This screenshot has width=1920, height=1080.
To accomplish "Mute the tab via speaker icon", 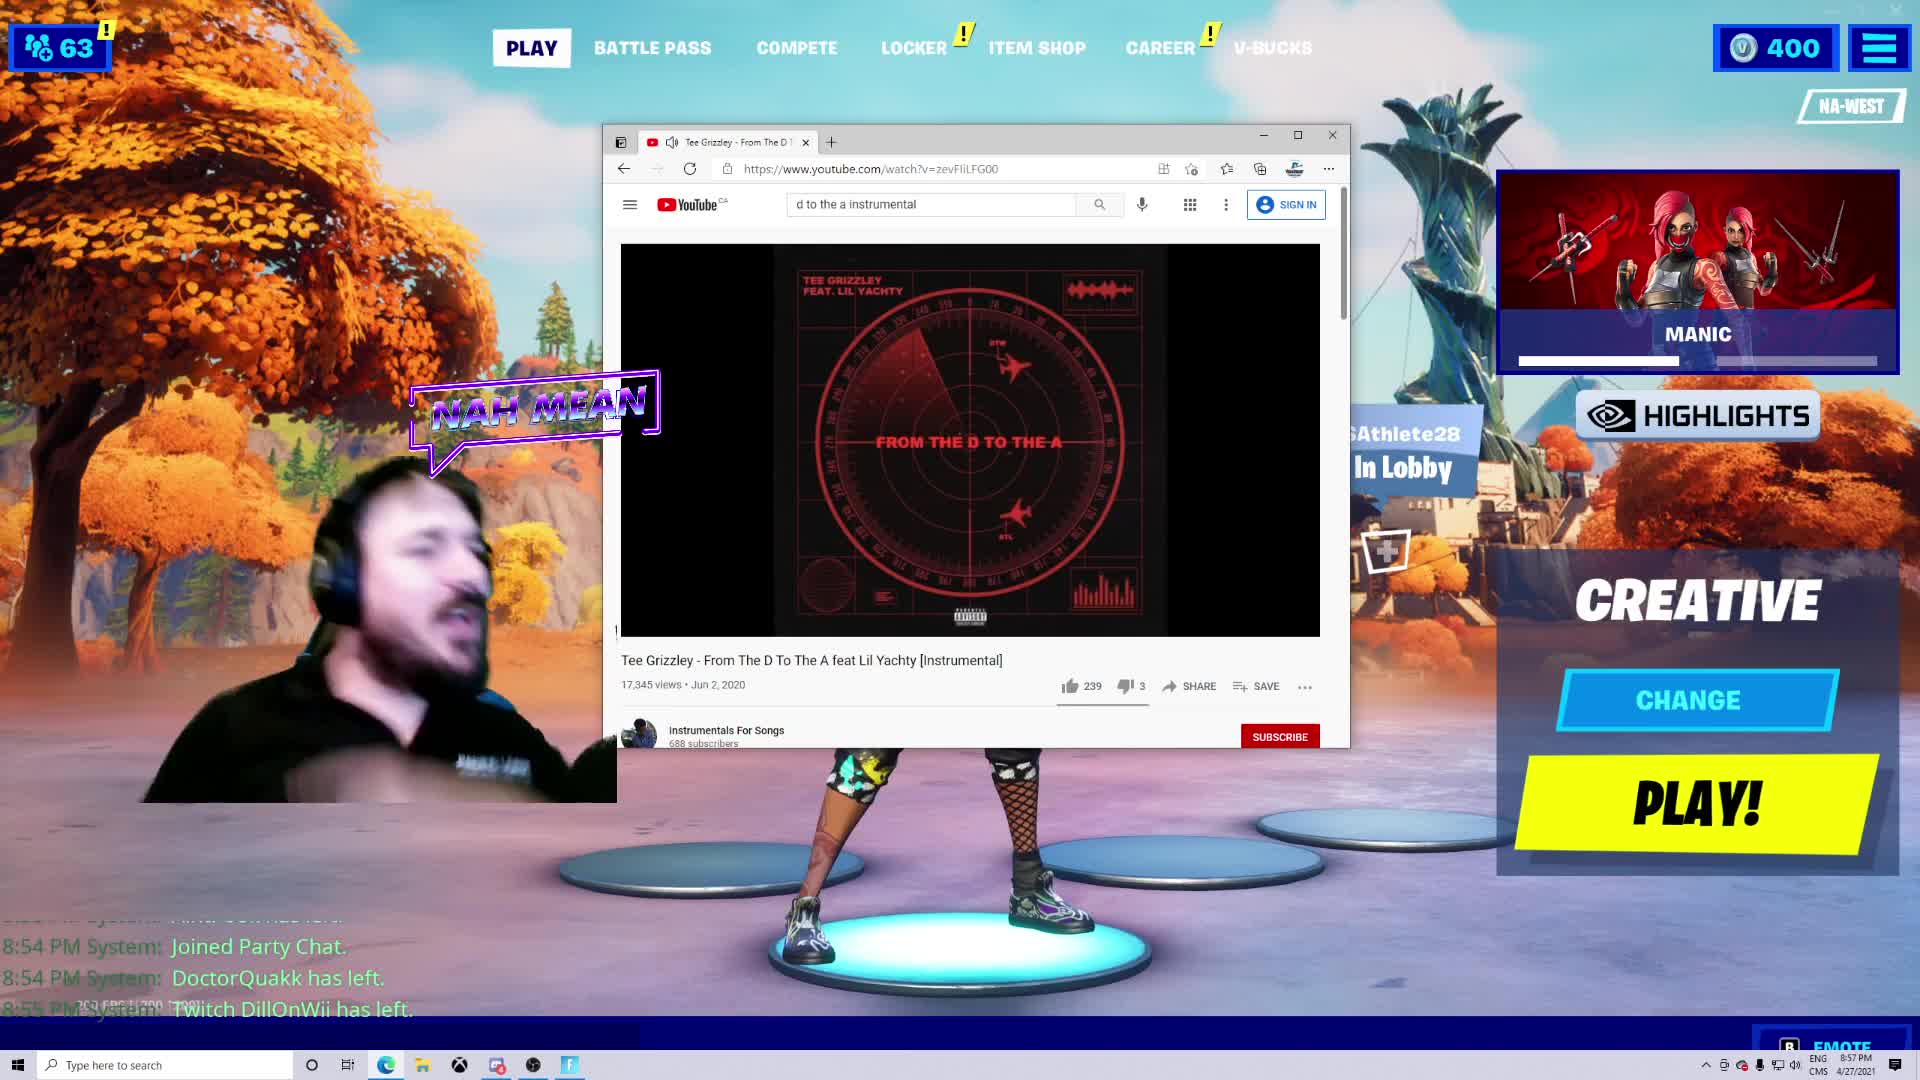I will pyautogui.click(x=672, y=142).
